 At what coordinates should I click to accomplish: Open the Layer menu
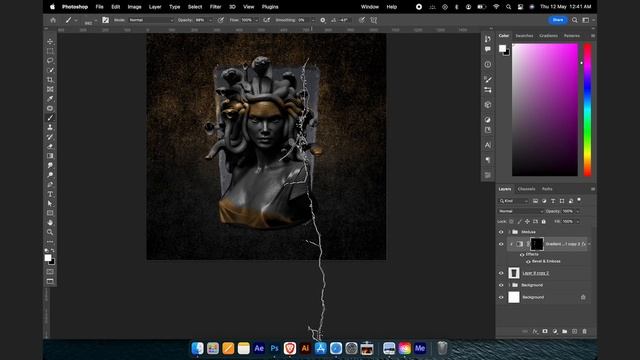click(x=155, y=7)
